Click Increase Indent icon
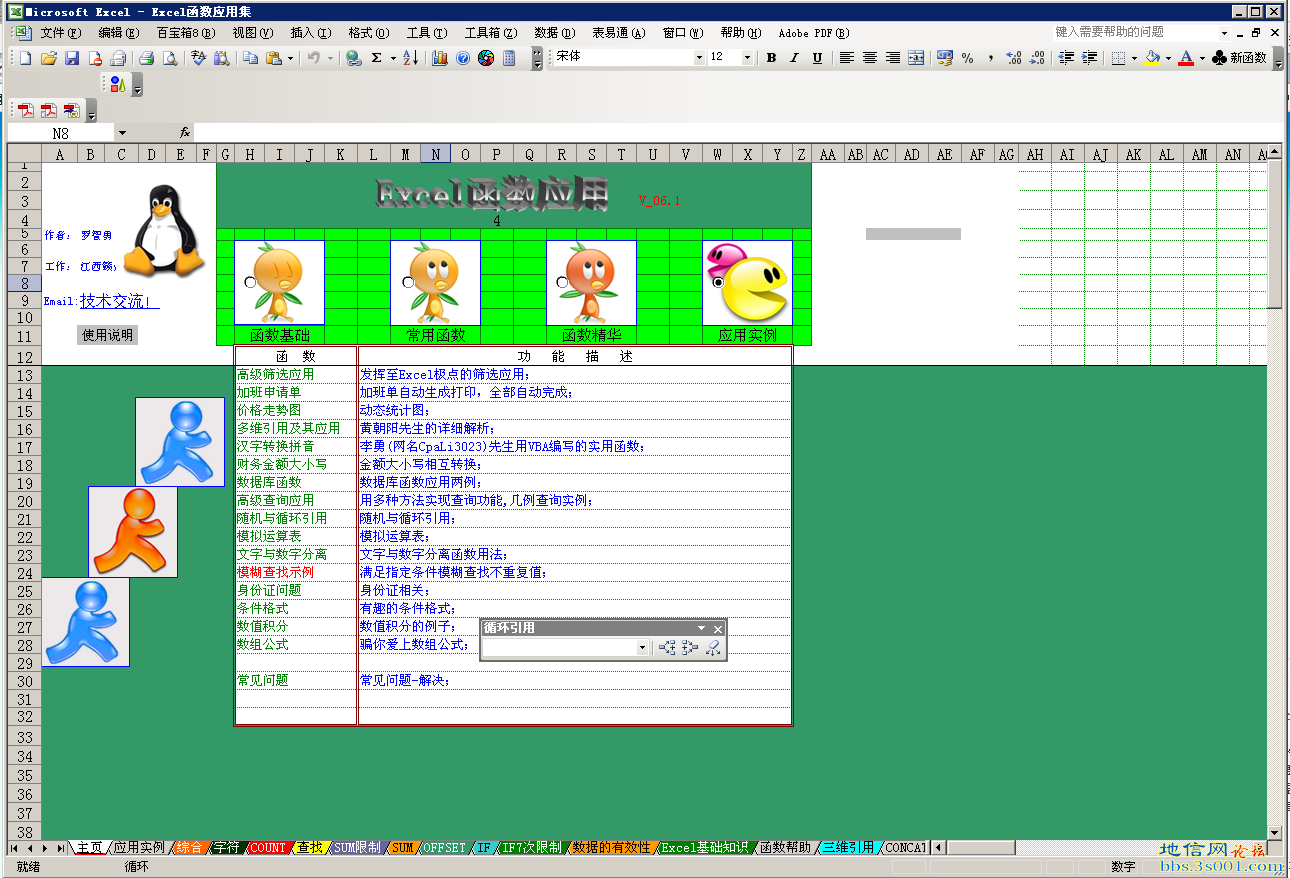This screenshot has height=878, width=1290. point(1089,58)
